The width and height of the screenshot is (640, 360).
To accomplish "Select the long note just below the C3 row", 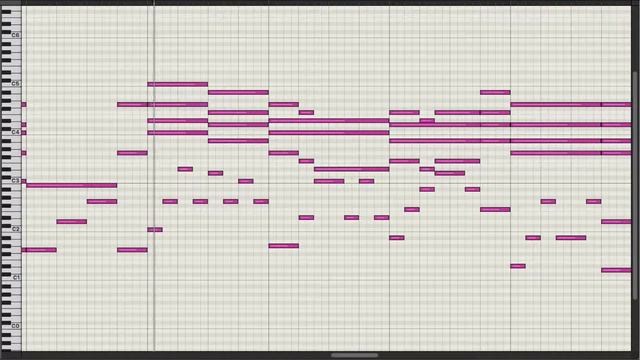I will [x=71, y=185].
